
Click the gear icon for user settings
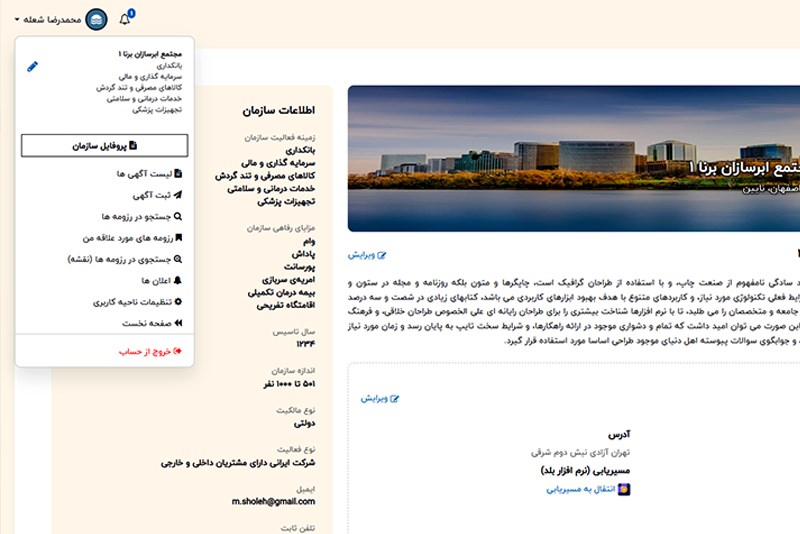pyautogui.click(x=178, y=301)
